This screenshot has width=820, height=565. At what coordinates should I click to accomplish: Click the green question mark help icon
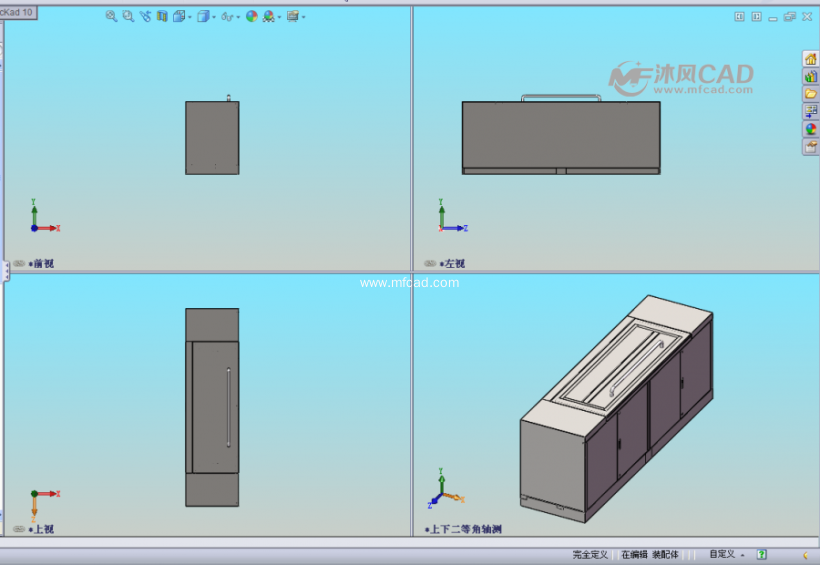click(762, 555)
